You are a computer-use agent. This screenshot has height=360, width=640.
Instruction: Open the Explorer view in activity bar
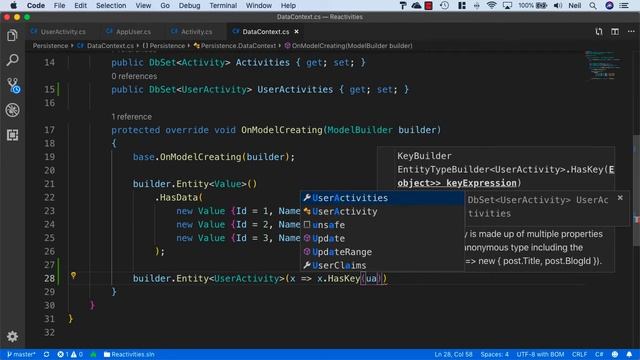pos(12,36)
